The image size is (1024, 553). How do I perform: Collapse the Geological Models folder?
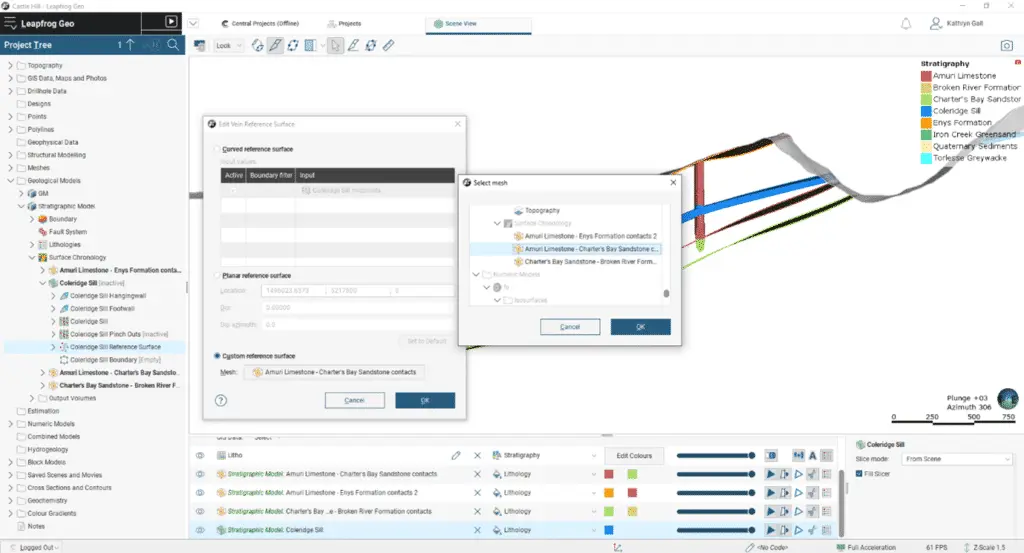click(x=10, y=181)
